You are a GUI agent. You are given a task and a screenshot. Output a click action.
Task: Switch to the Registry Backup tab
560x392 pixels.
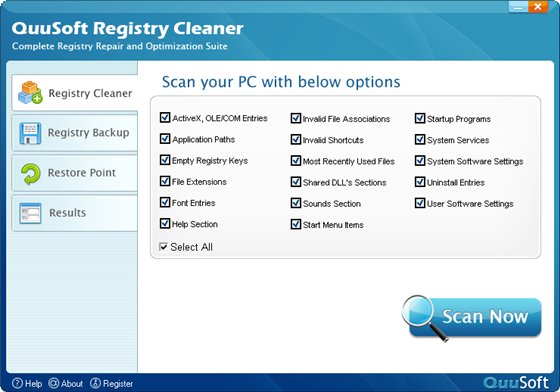click(75, 133)
